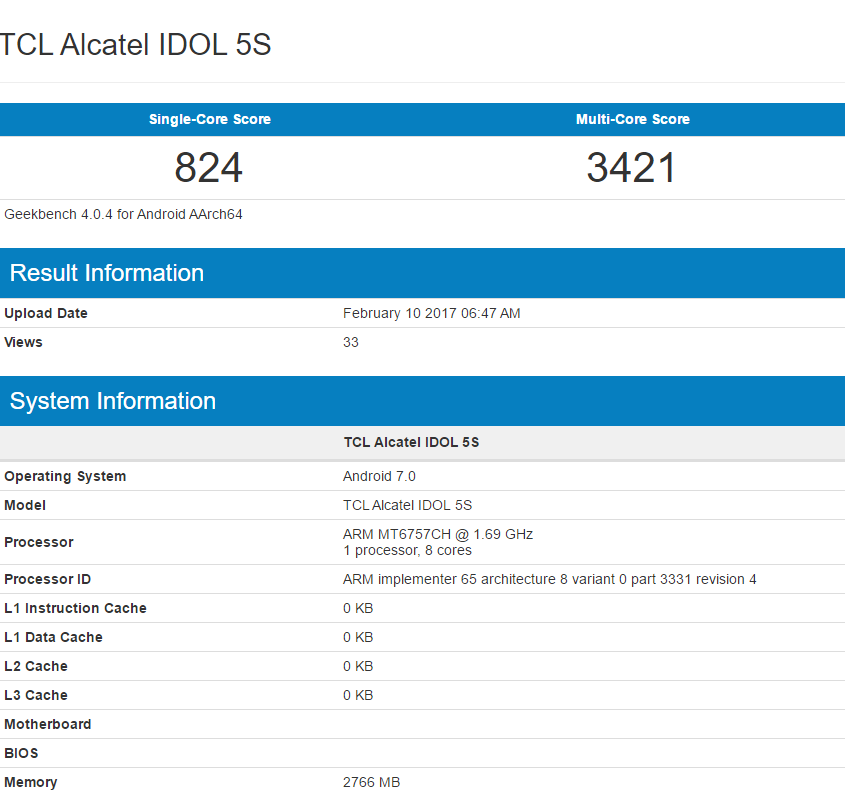Screen dimensions: 845x796
Task: Select the Memory value 2766 MB
Action: pyautogui.click(x=372, y=783)
